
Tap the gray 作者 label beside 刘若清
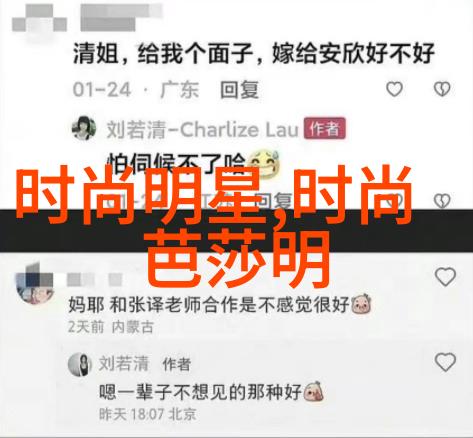click(176, 364)
